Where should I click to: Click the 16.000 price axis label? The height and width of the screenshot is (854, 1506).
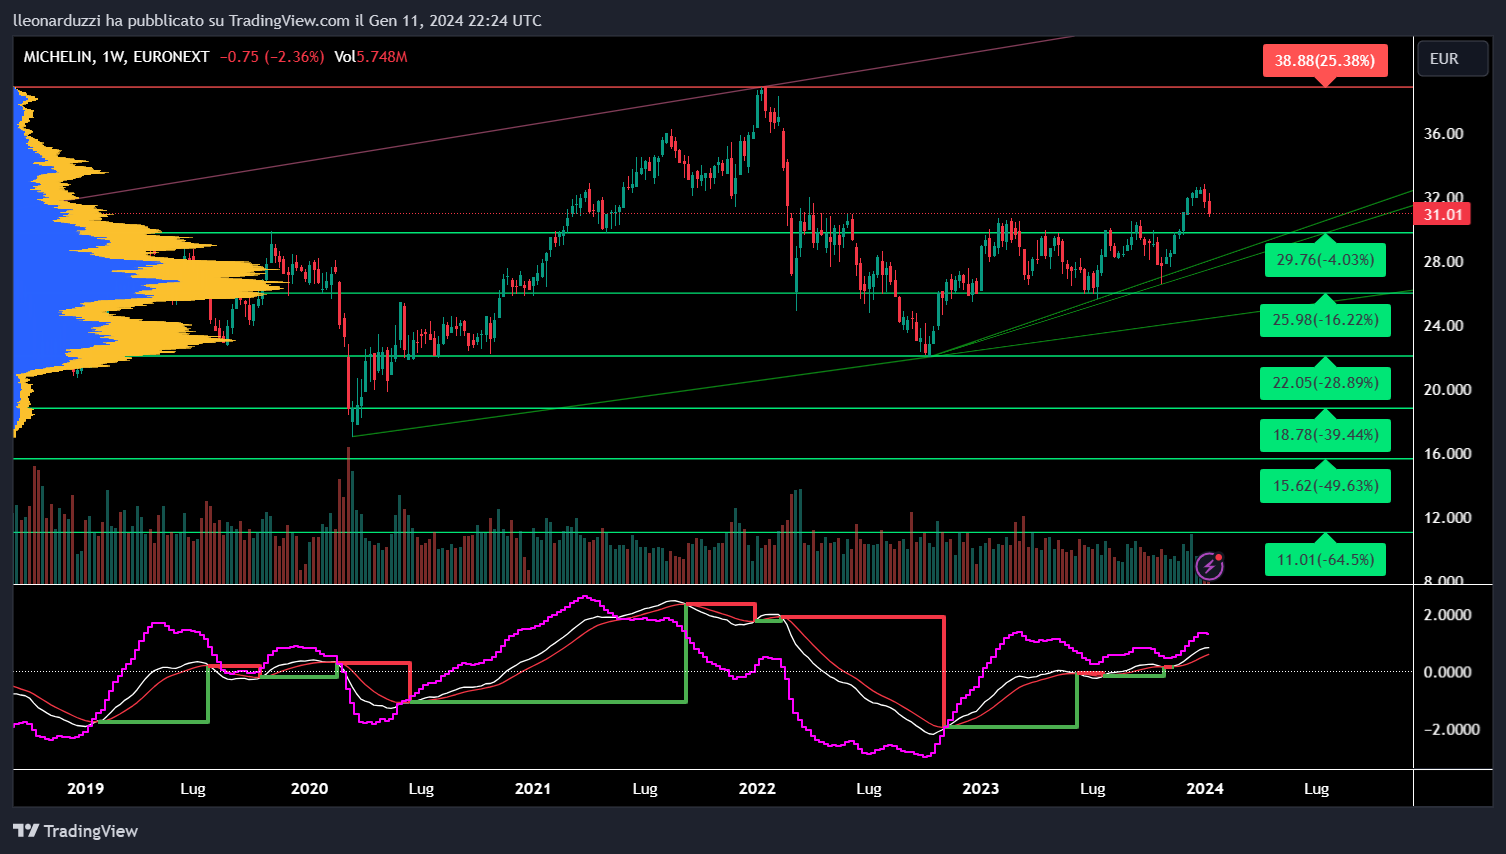tap(1447, 454)
